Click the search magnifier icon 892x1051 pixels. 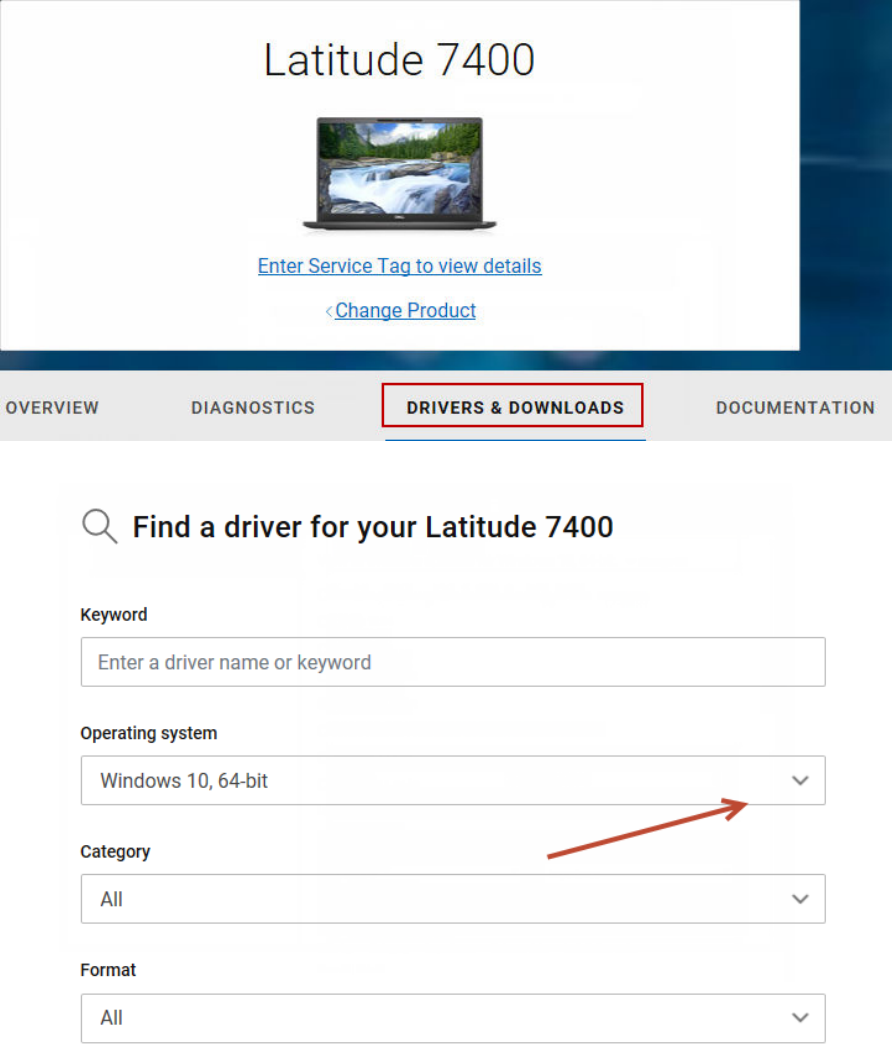[99, 526]
